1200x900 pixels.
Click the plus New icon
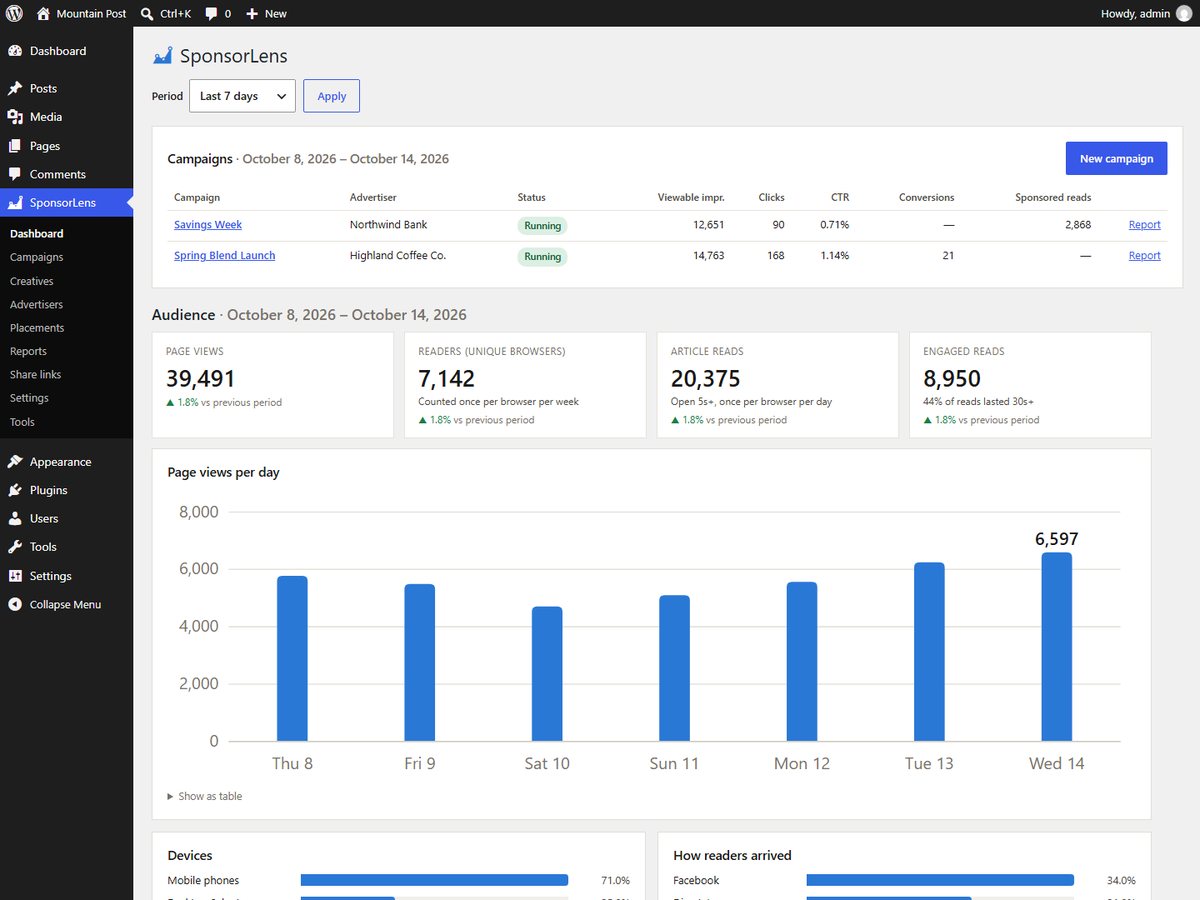(x=252, y=14)
